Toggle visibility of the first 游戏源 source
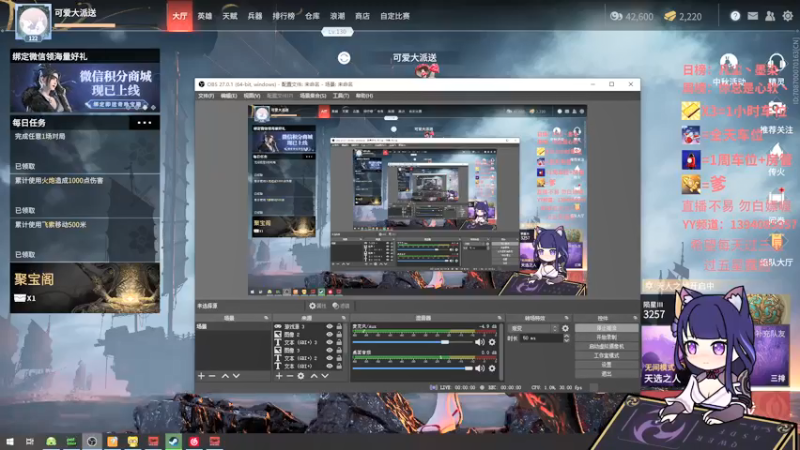800x450 pixels. tap(330, 327)
